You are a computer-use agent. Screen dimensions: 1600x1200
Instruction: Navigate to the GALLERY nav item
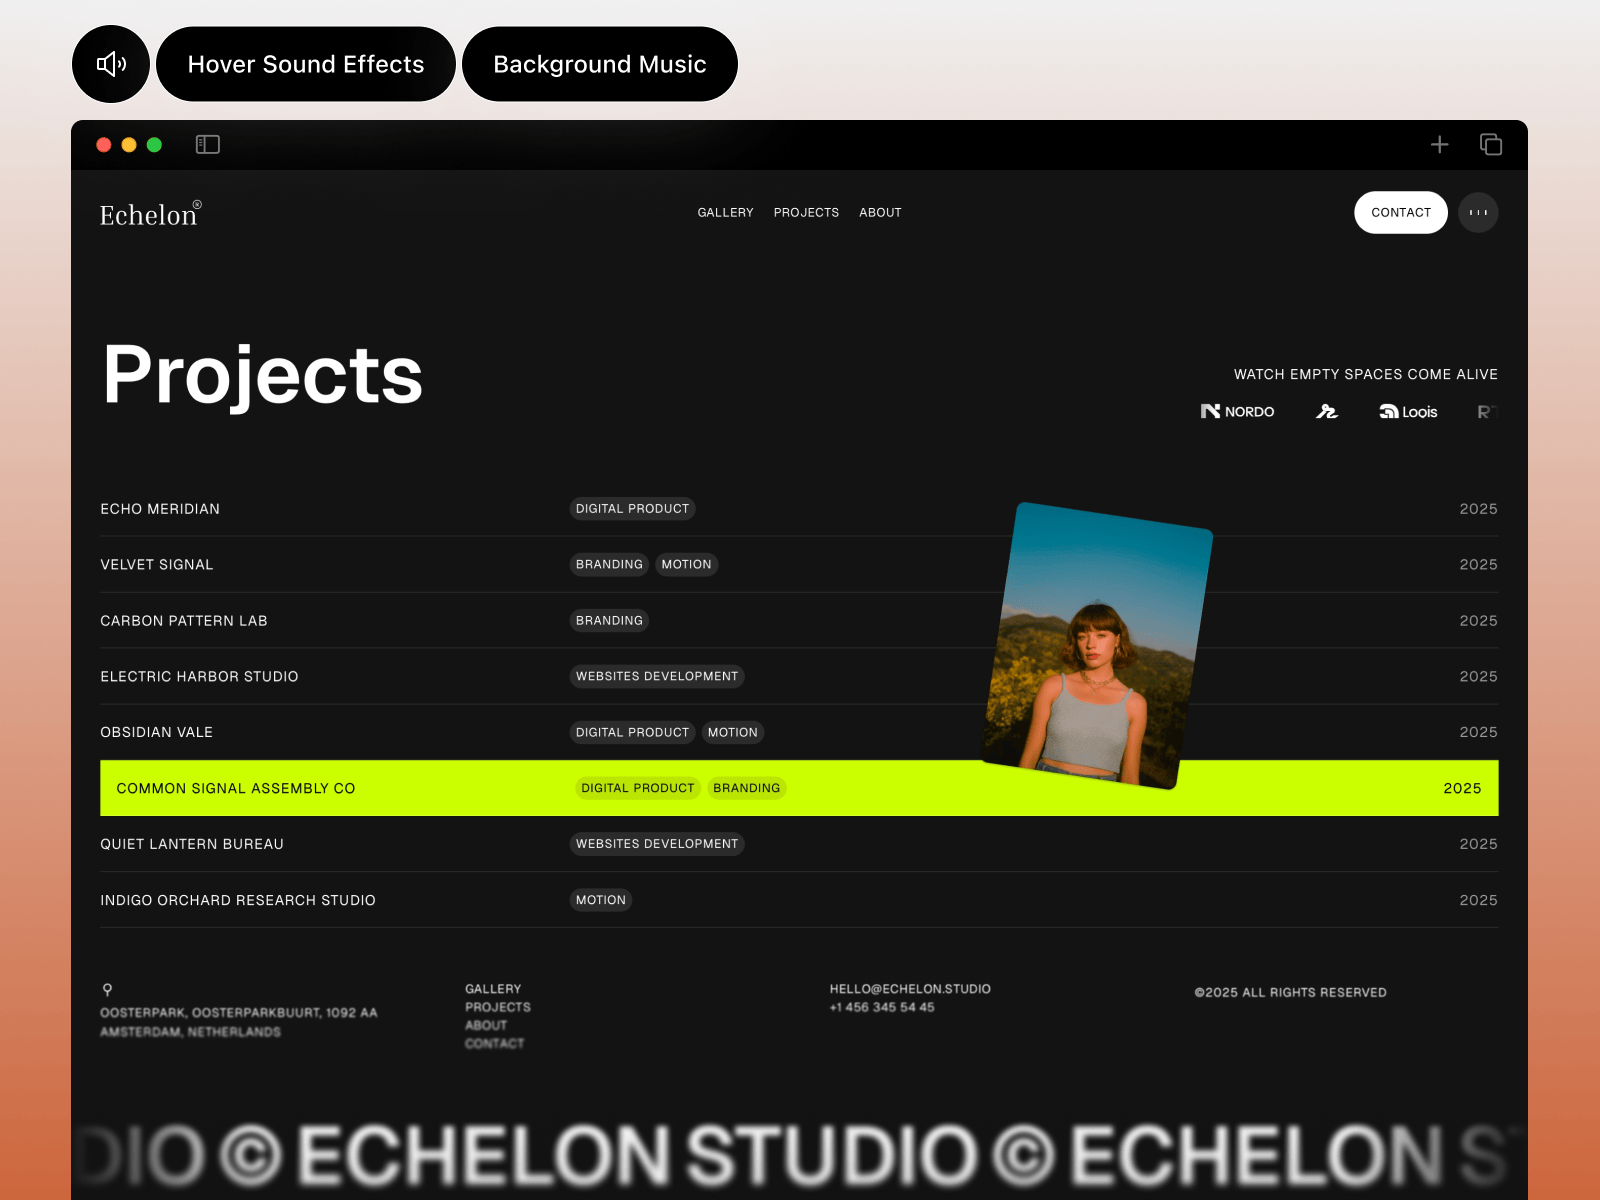click(x=725, y=212)
